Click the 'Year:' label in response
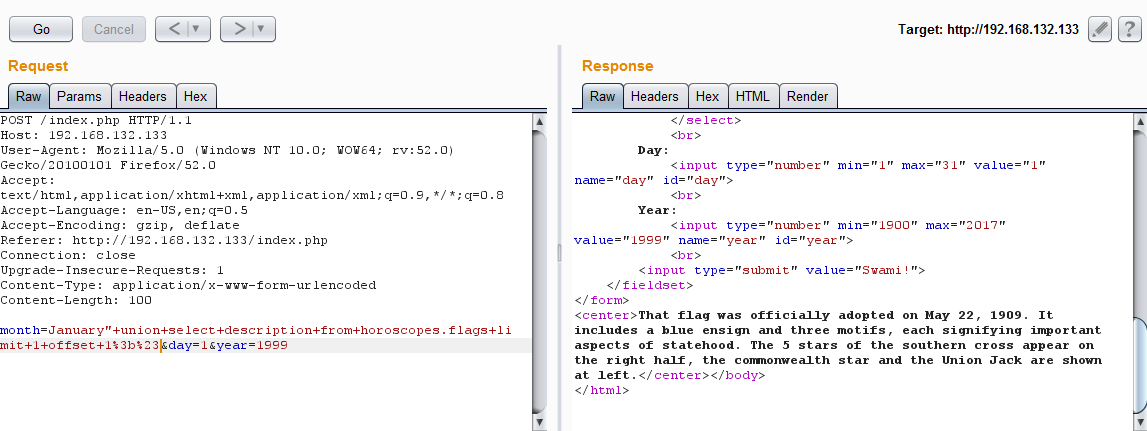 click(657, 210)
